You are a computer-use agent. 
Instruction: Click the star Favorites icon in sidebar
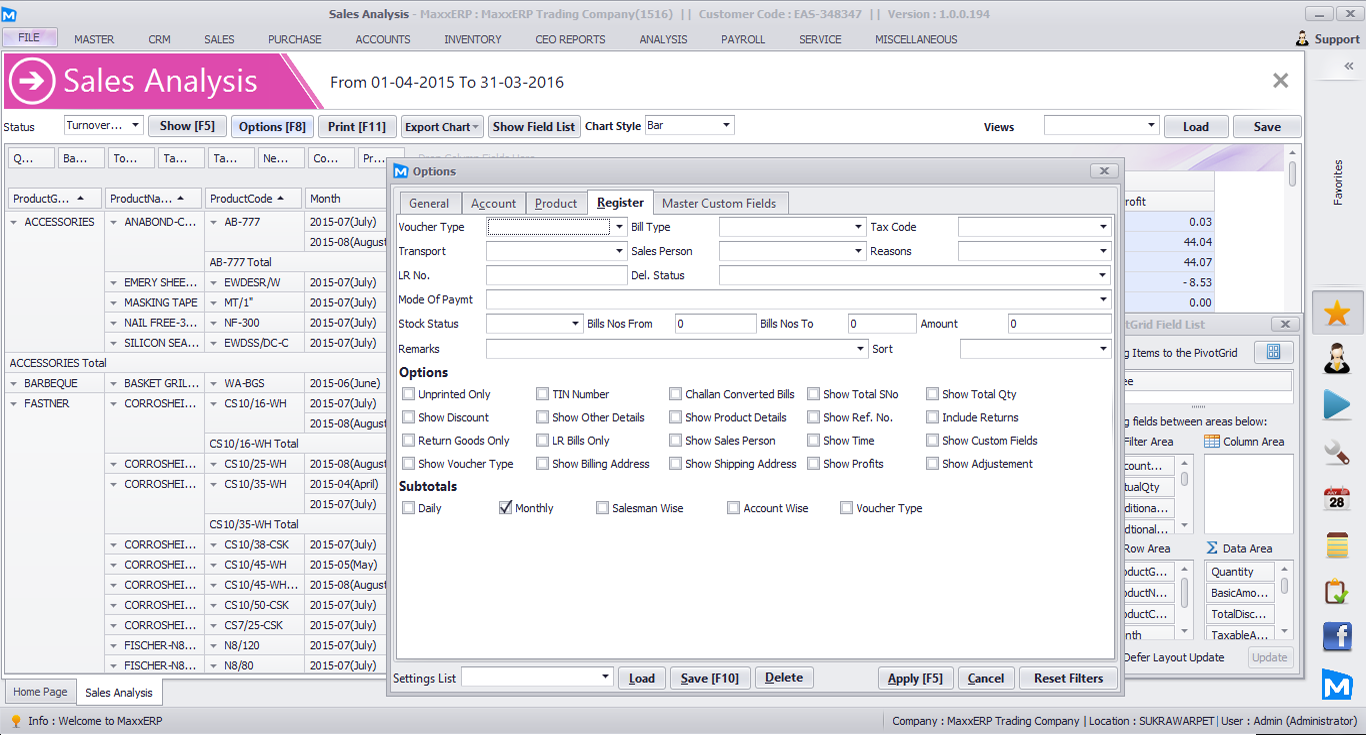click(x=1337, y=314)
